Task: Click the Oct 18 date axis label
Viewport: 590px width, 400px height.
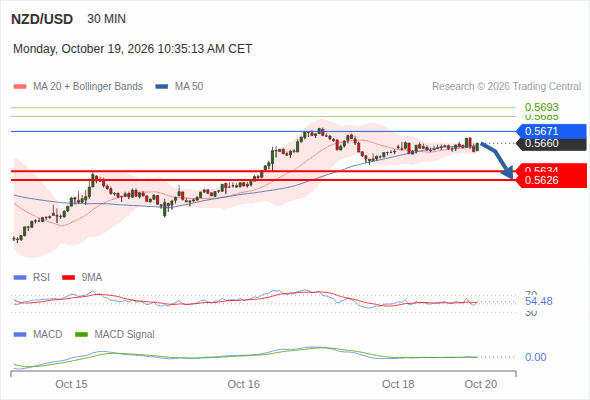Action: pyautogui.click(x=398, y=384)
